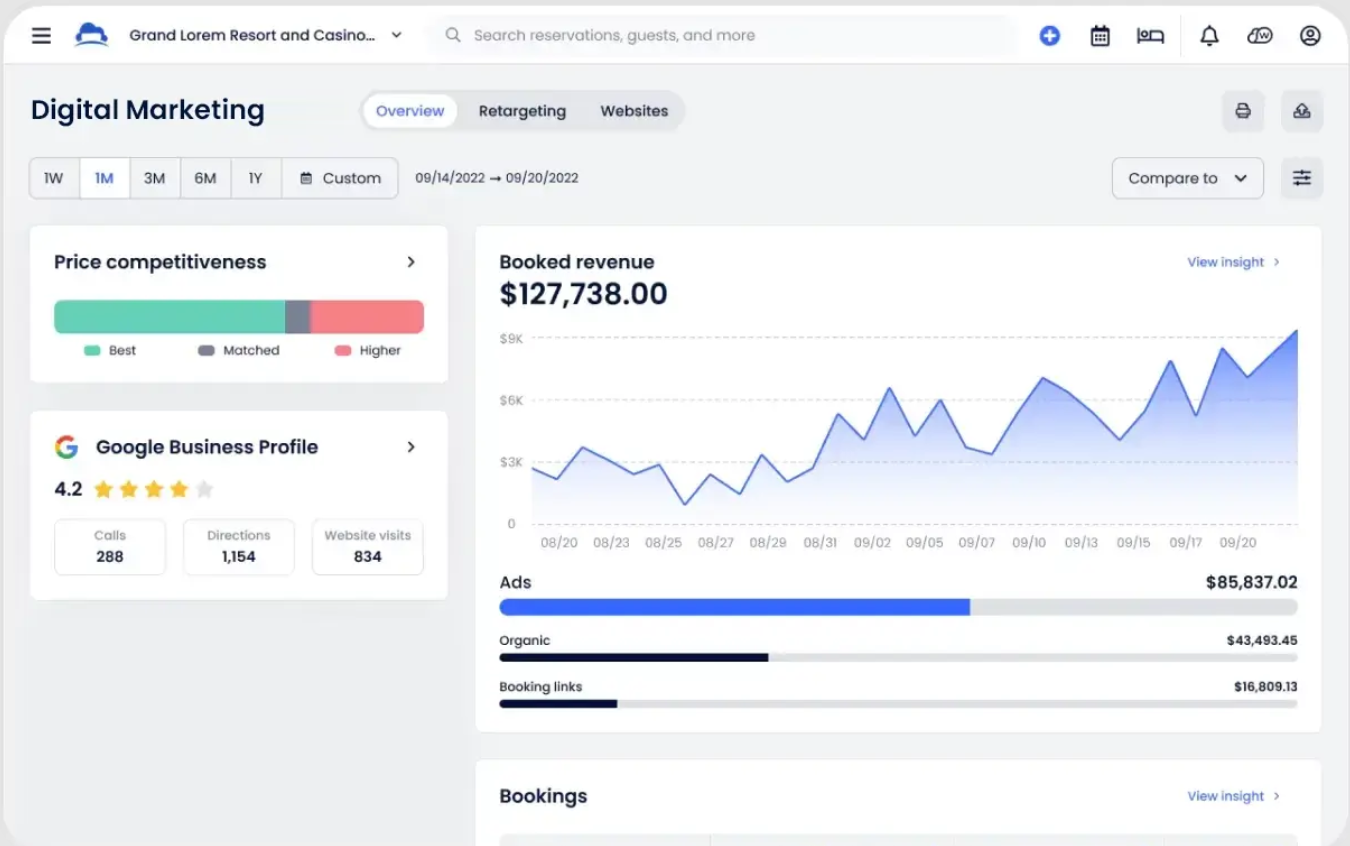
Task: Click the blue plus add icon
Action: [x=1049, y=36]
